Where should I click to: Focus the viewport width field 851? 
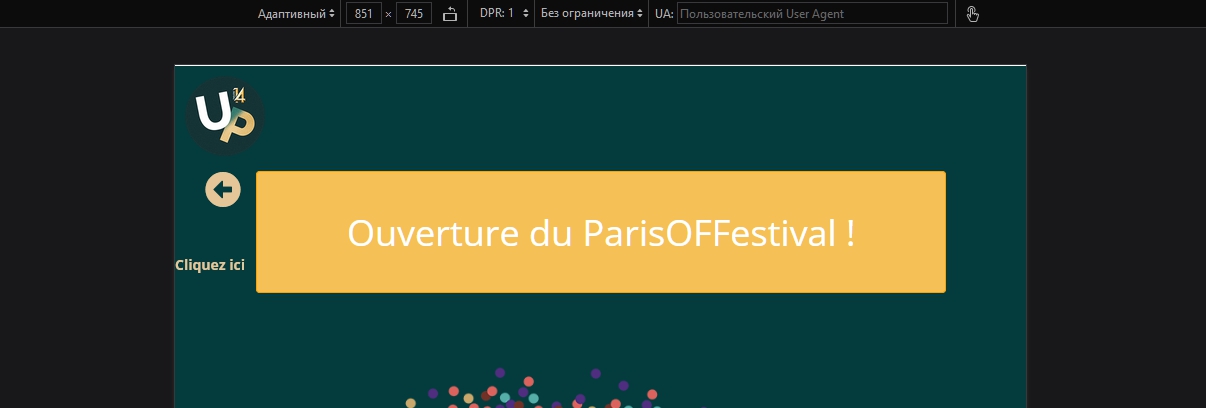click(x=363, y=14)
